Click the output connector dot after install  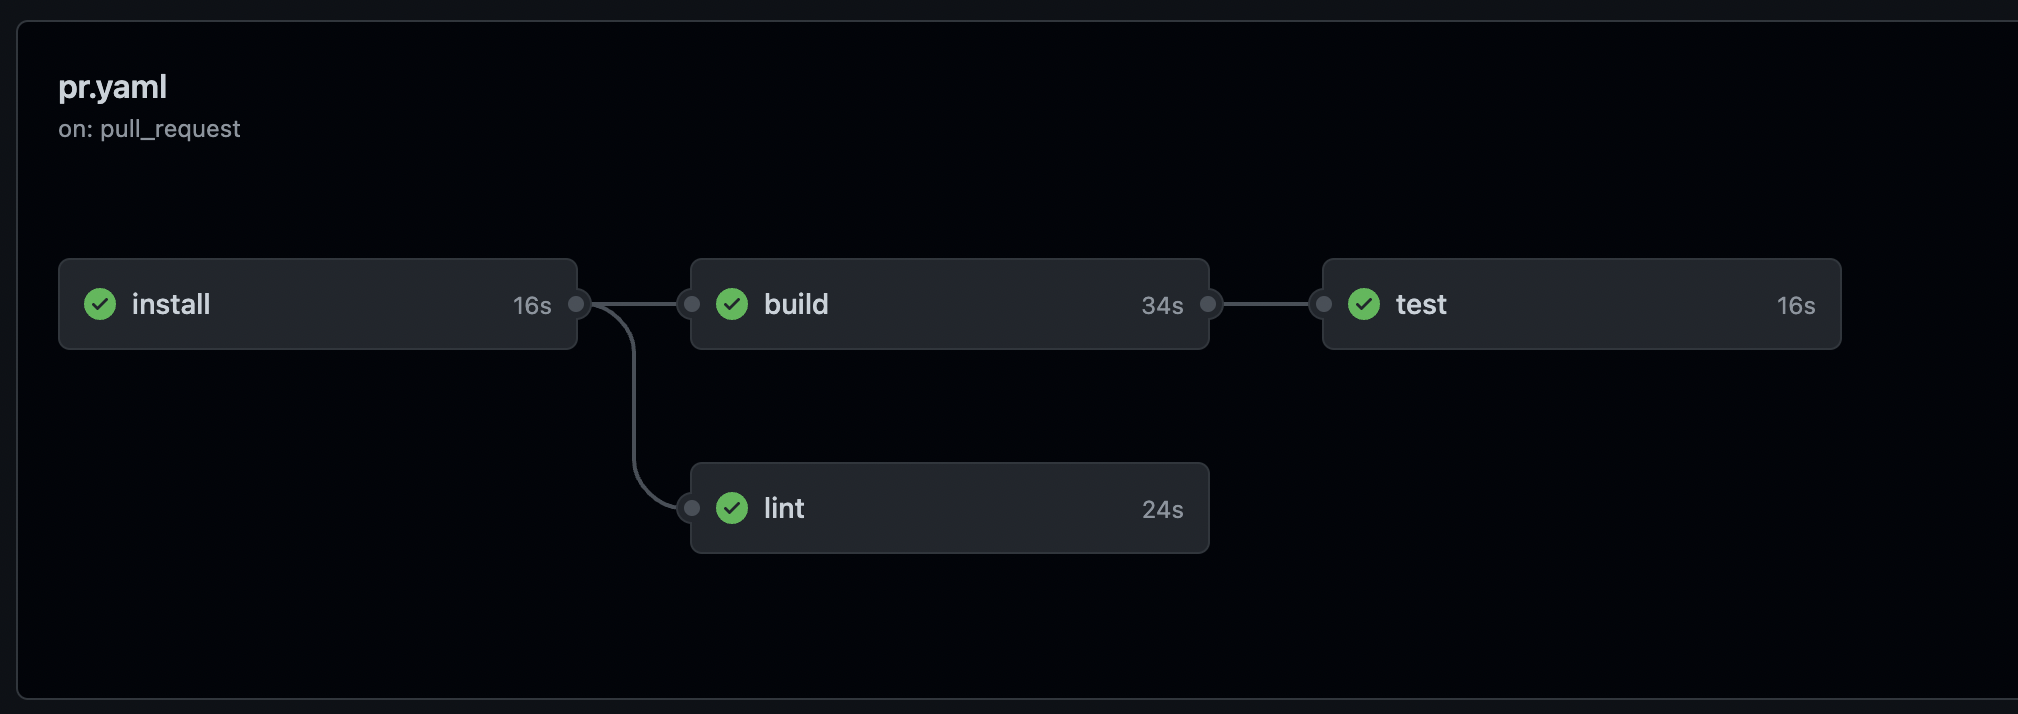576,304
